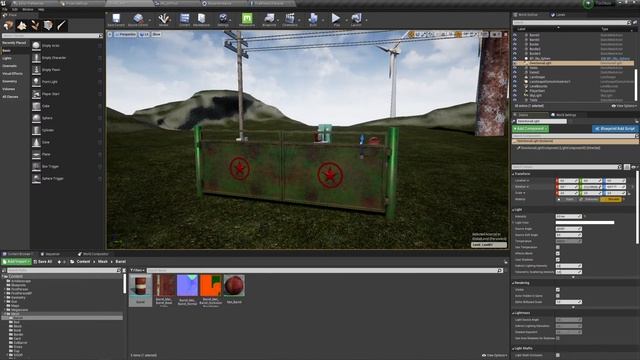Open the Edit menu
The width and height of the screenshot is (640, 360).
pyautogui.click(x=15, y=9)
